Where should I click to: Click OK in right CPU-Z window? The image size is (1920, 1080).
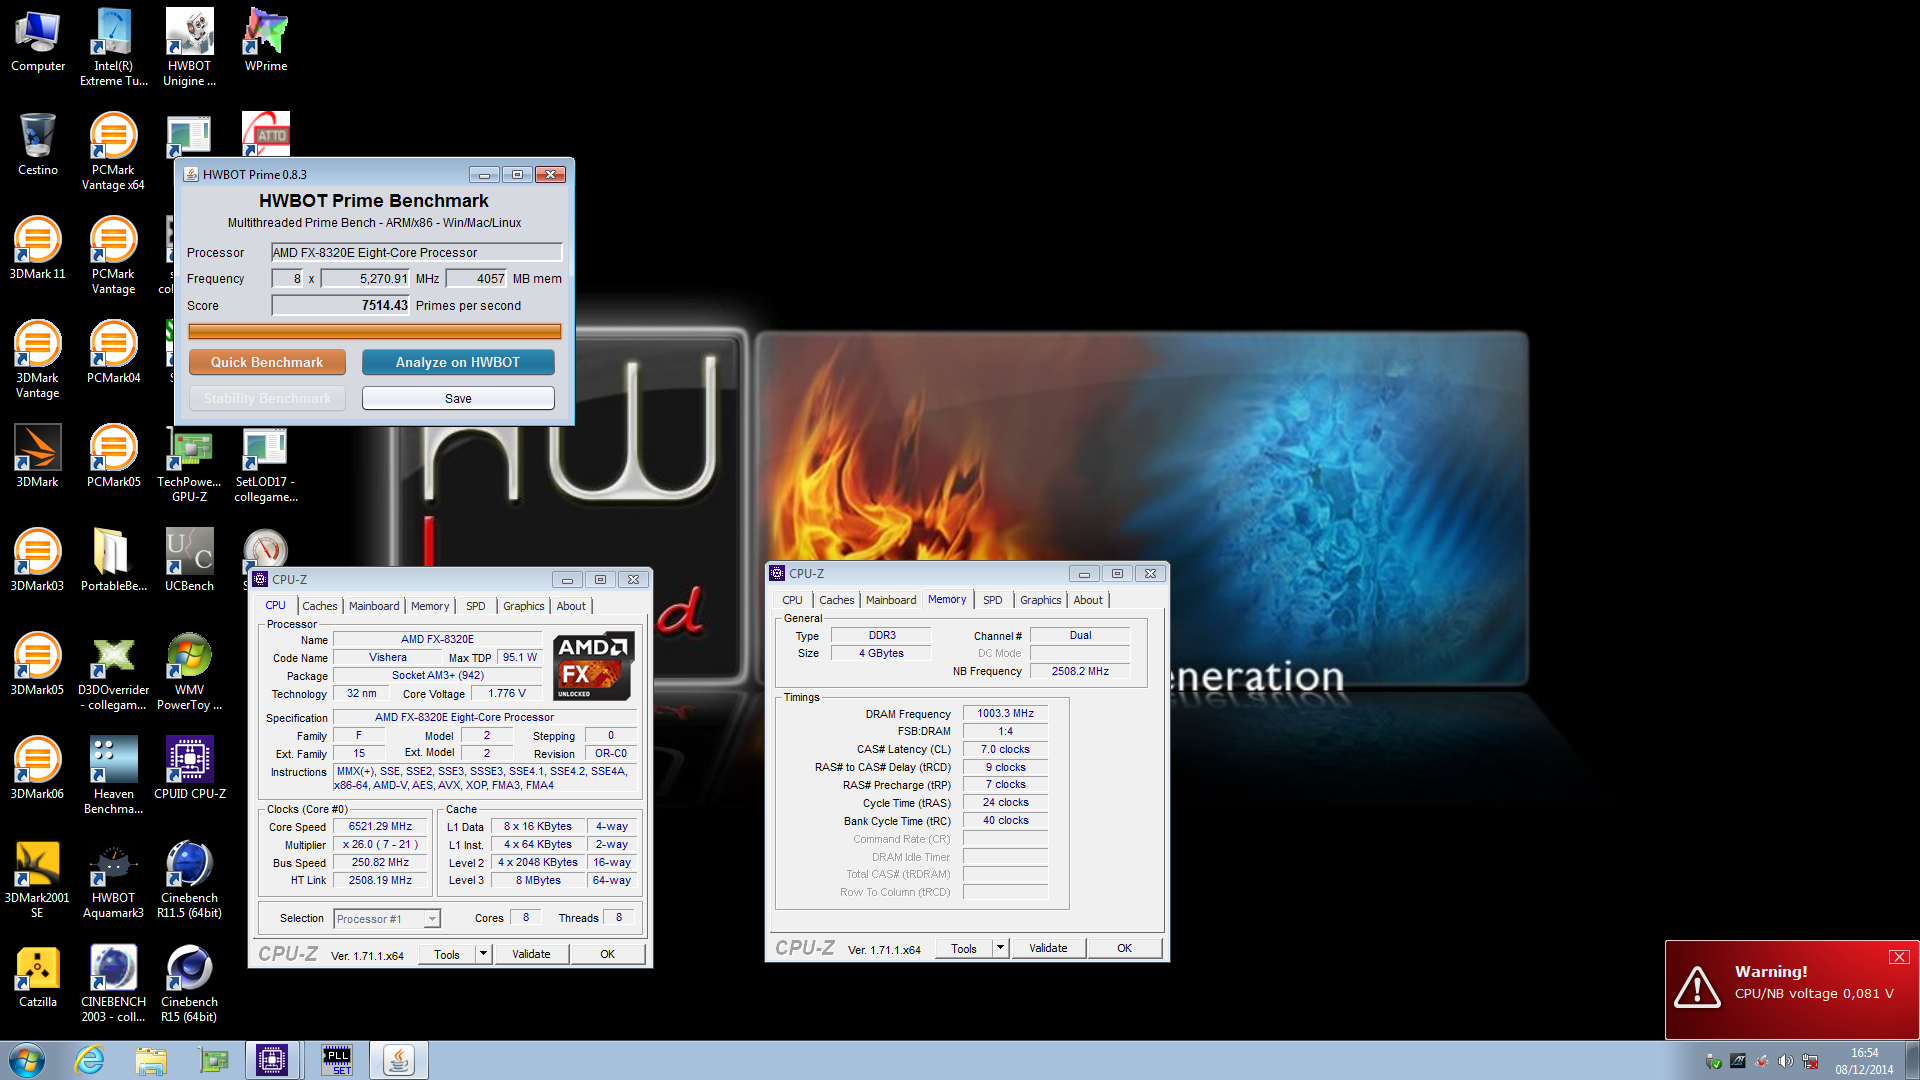1124,948
